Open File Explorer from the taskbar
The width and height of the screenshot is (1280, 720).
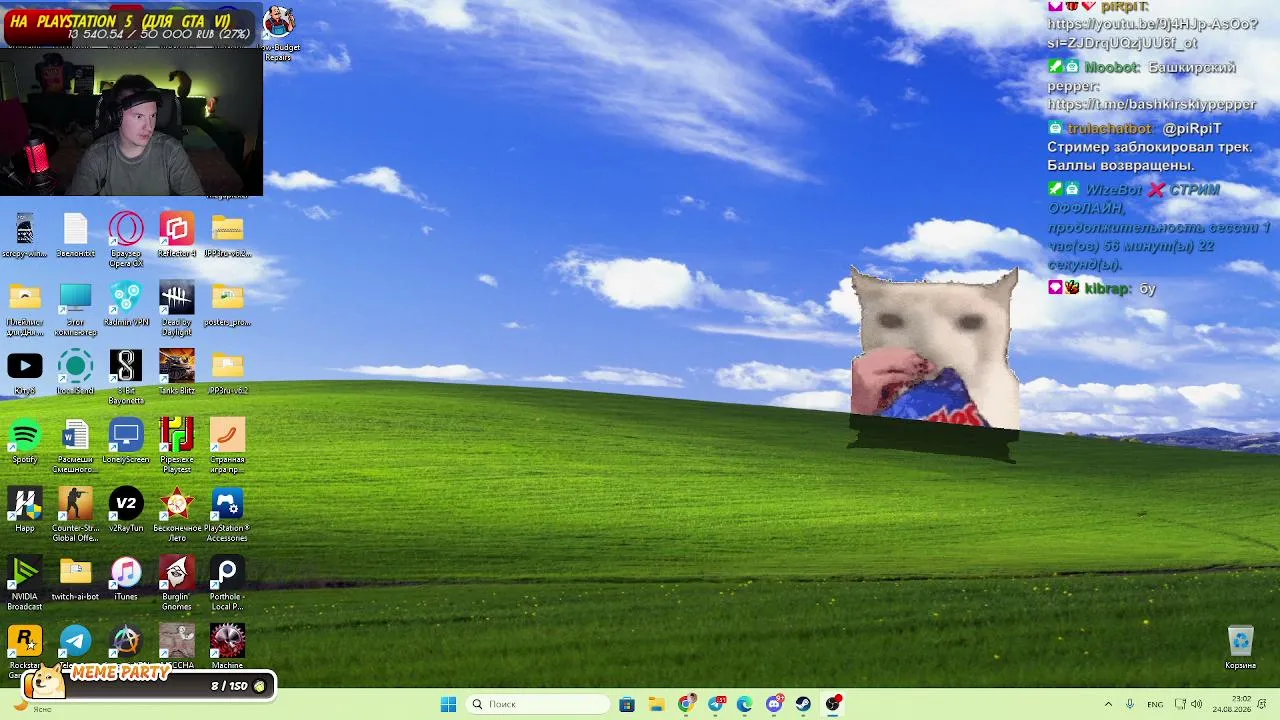click(x=656, y=704)
